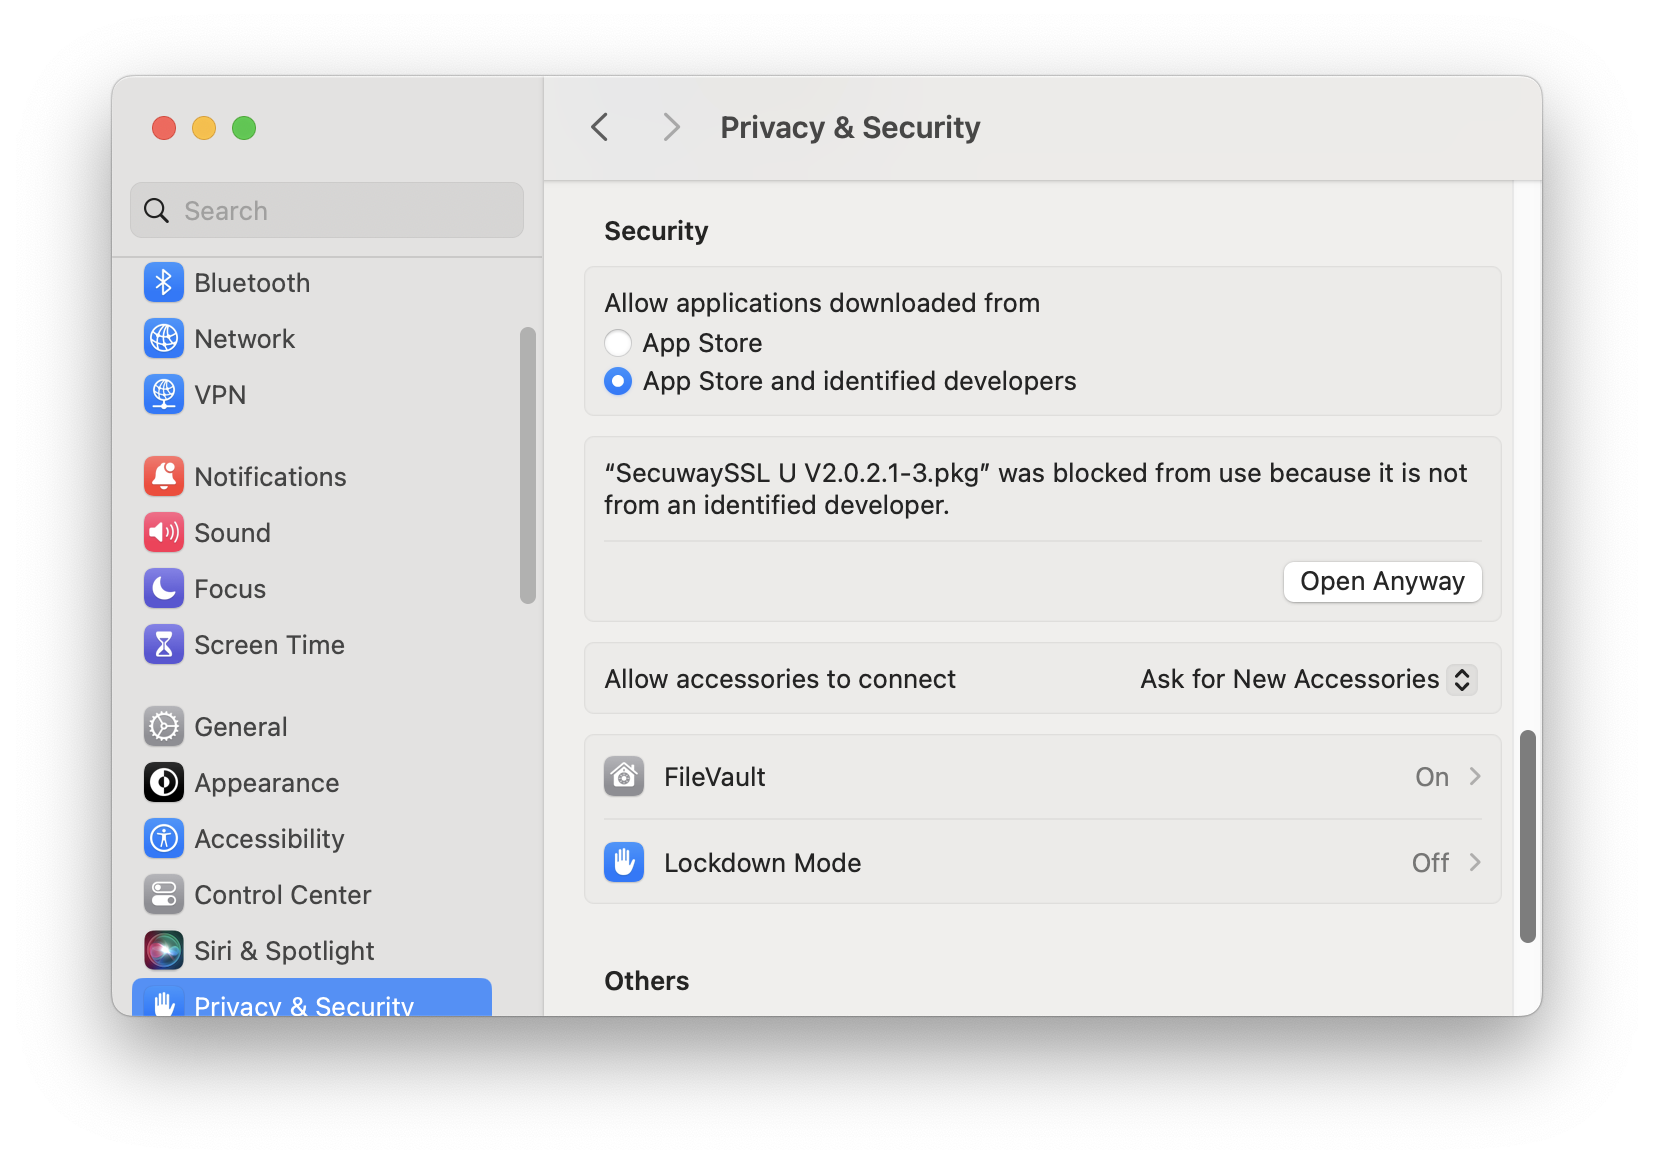Open Focus via the moon icon
Screen dimensions: 1654x1164
pyautogui.click(x=164, y=589)
